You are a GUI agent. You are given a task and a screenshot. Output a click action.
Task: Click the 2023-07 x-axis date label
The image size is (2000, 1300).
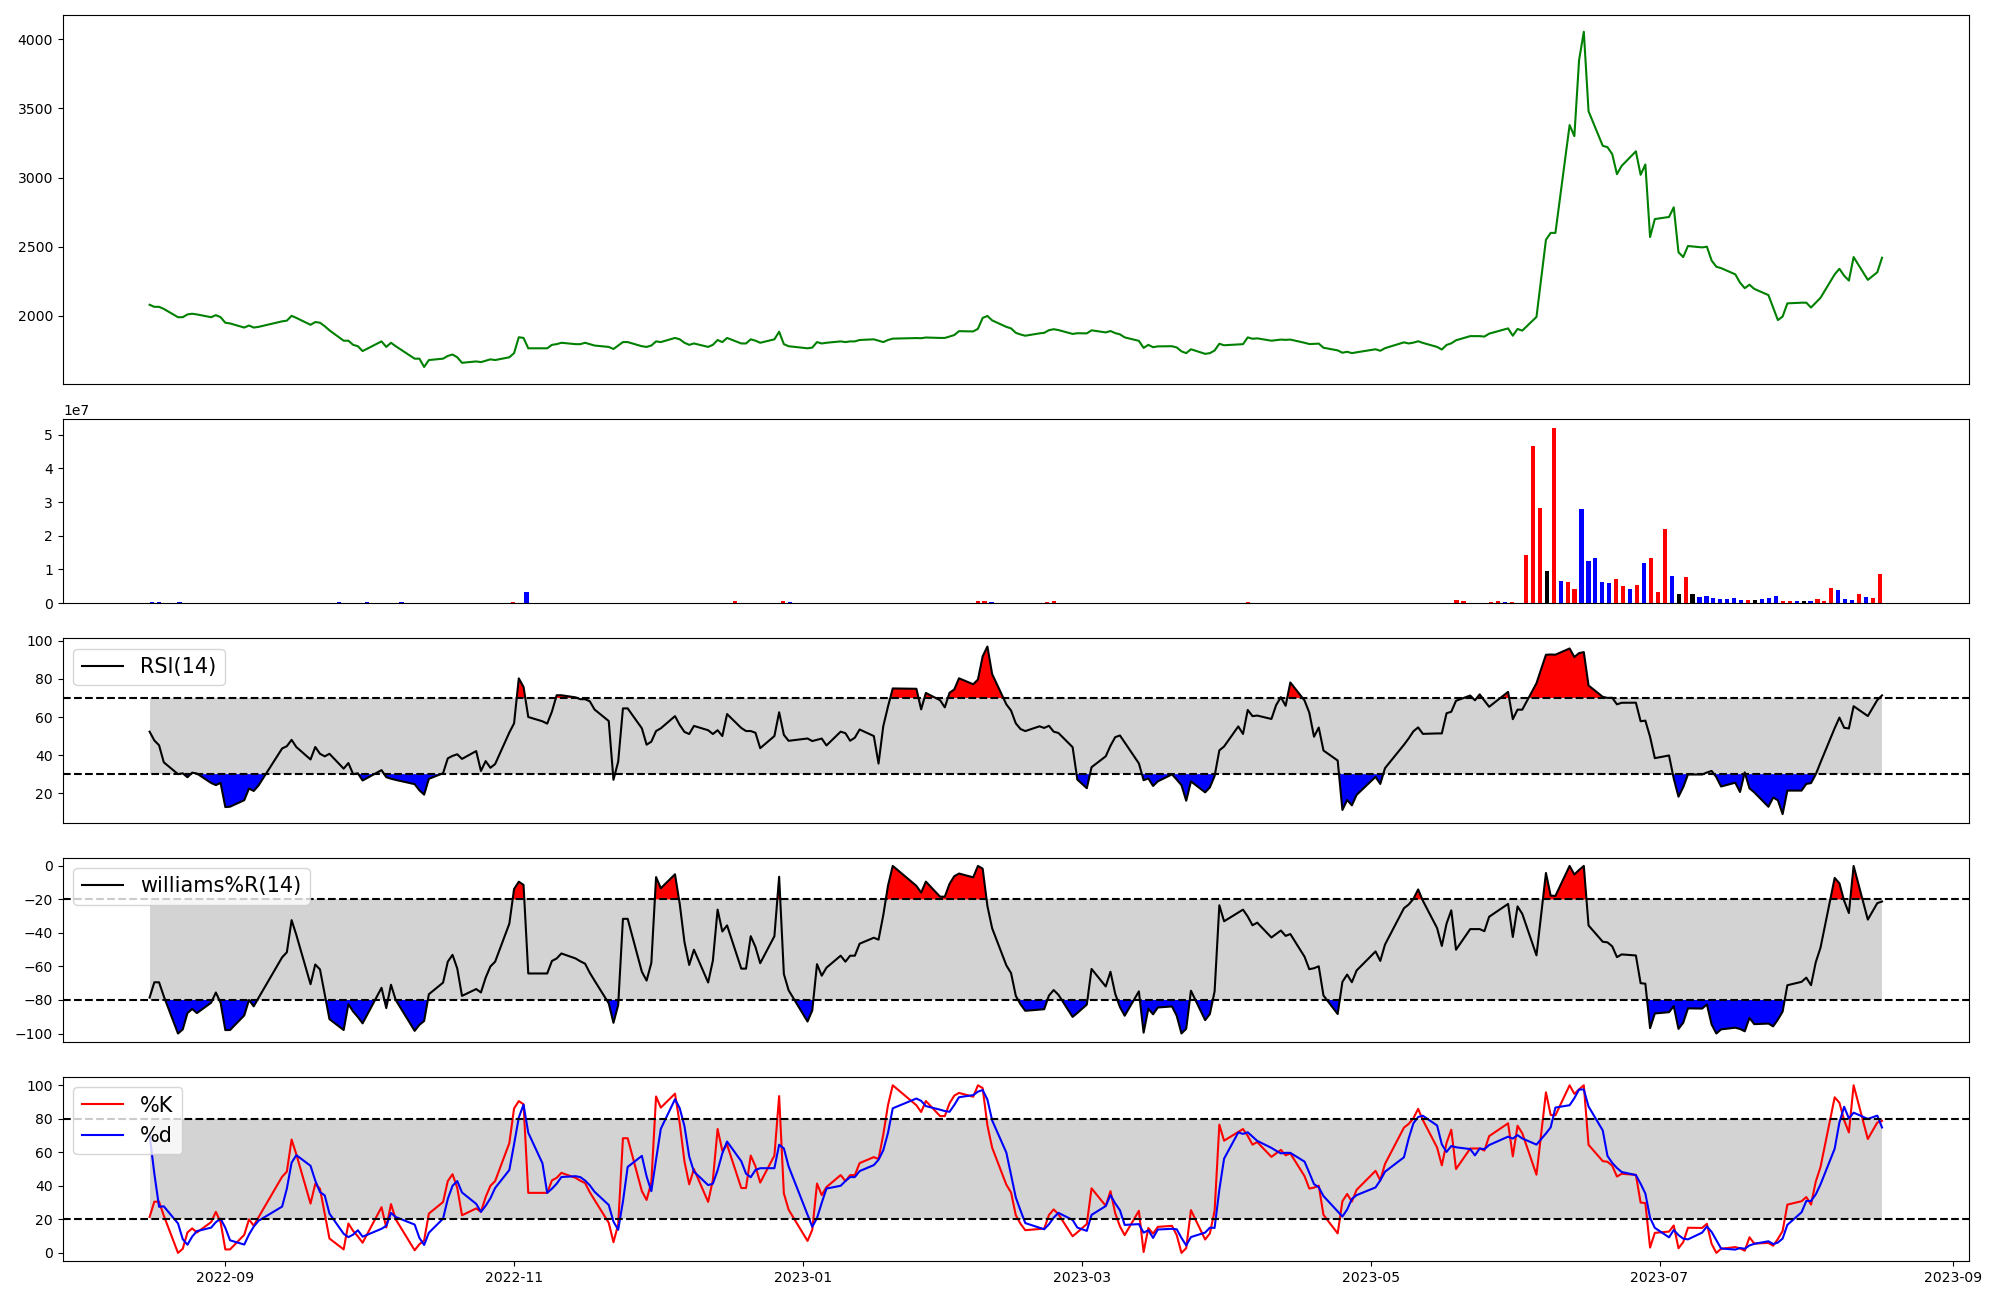[1660, 1277]
